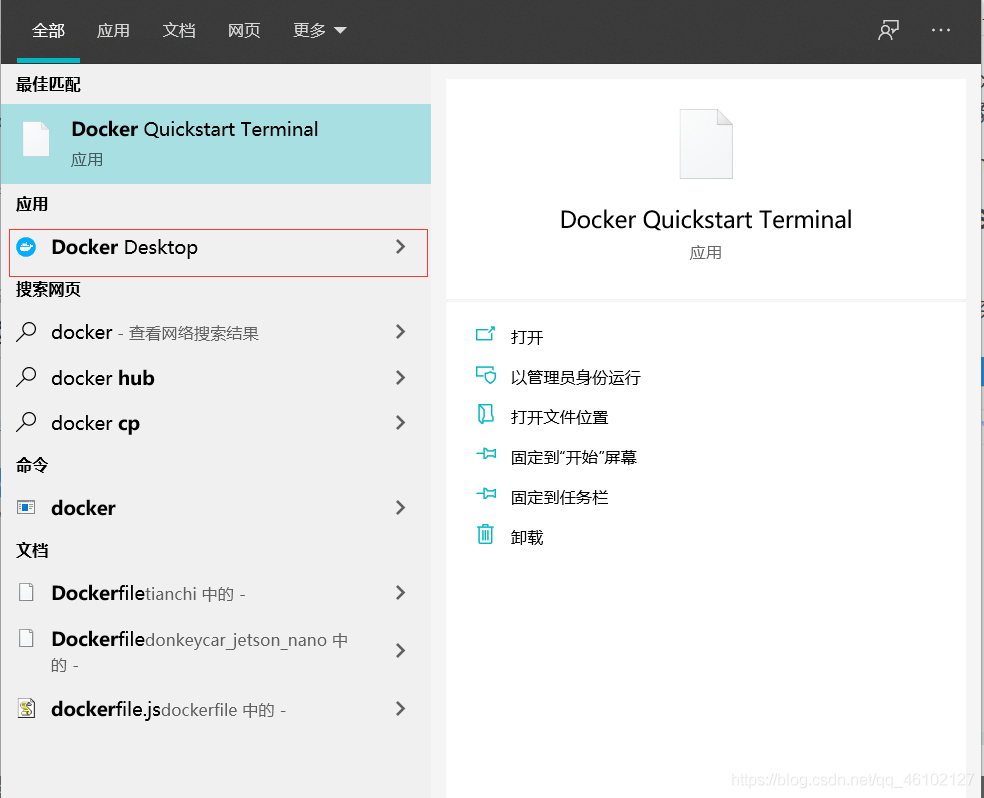The height and width of the screenshot is (798, 984).
Task: Click the feedback person icon
Action: tap(888, 30)
